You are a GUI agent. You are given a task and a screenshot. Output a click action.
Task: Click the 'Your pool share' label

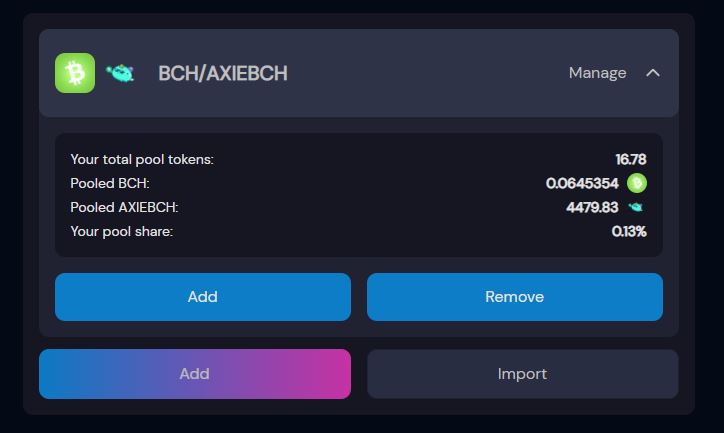(121, 231)
